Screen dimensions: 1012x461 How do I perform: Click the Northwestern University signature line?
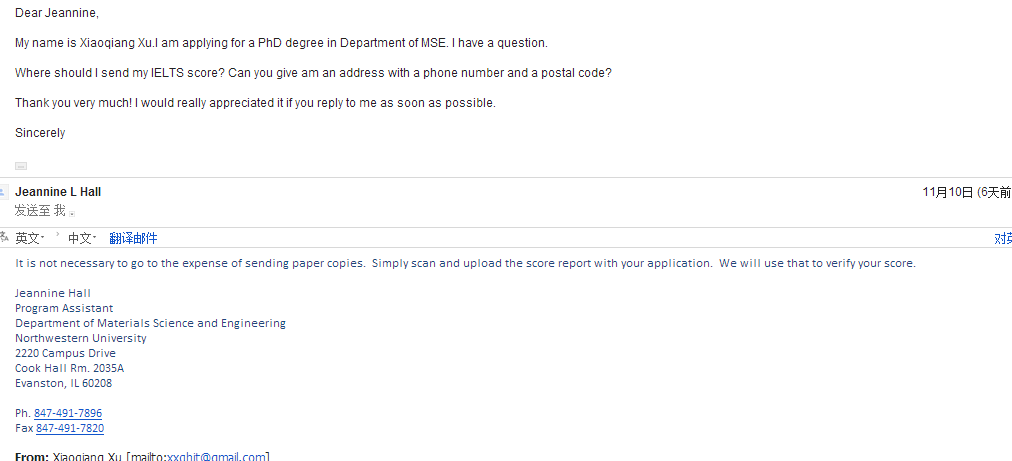[80, 338]
